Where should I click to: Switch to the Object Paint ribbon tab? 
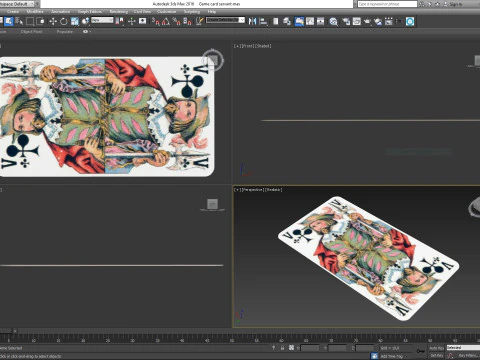(x=31, y=32)
